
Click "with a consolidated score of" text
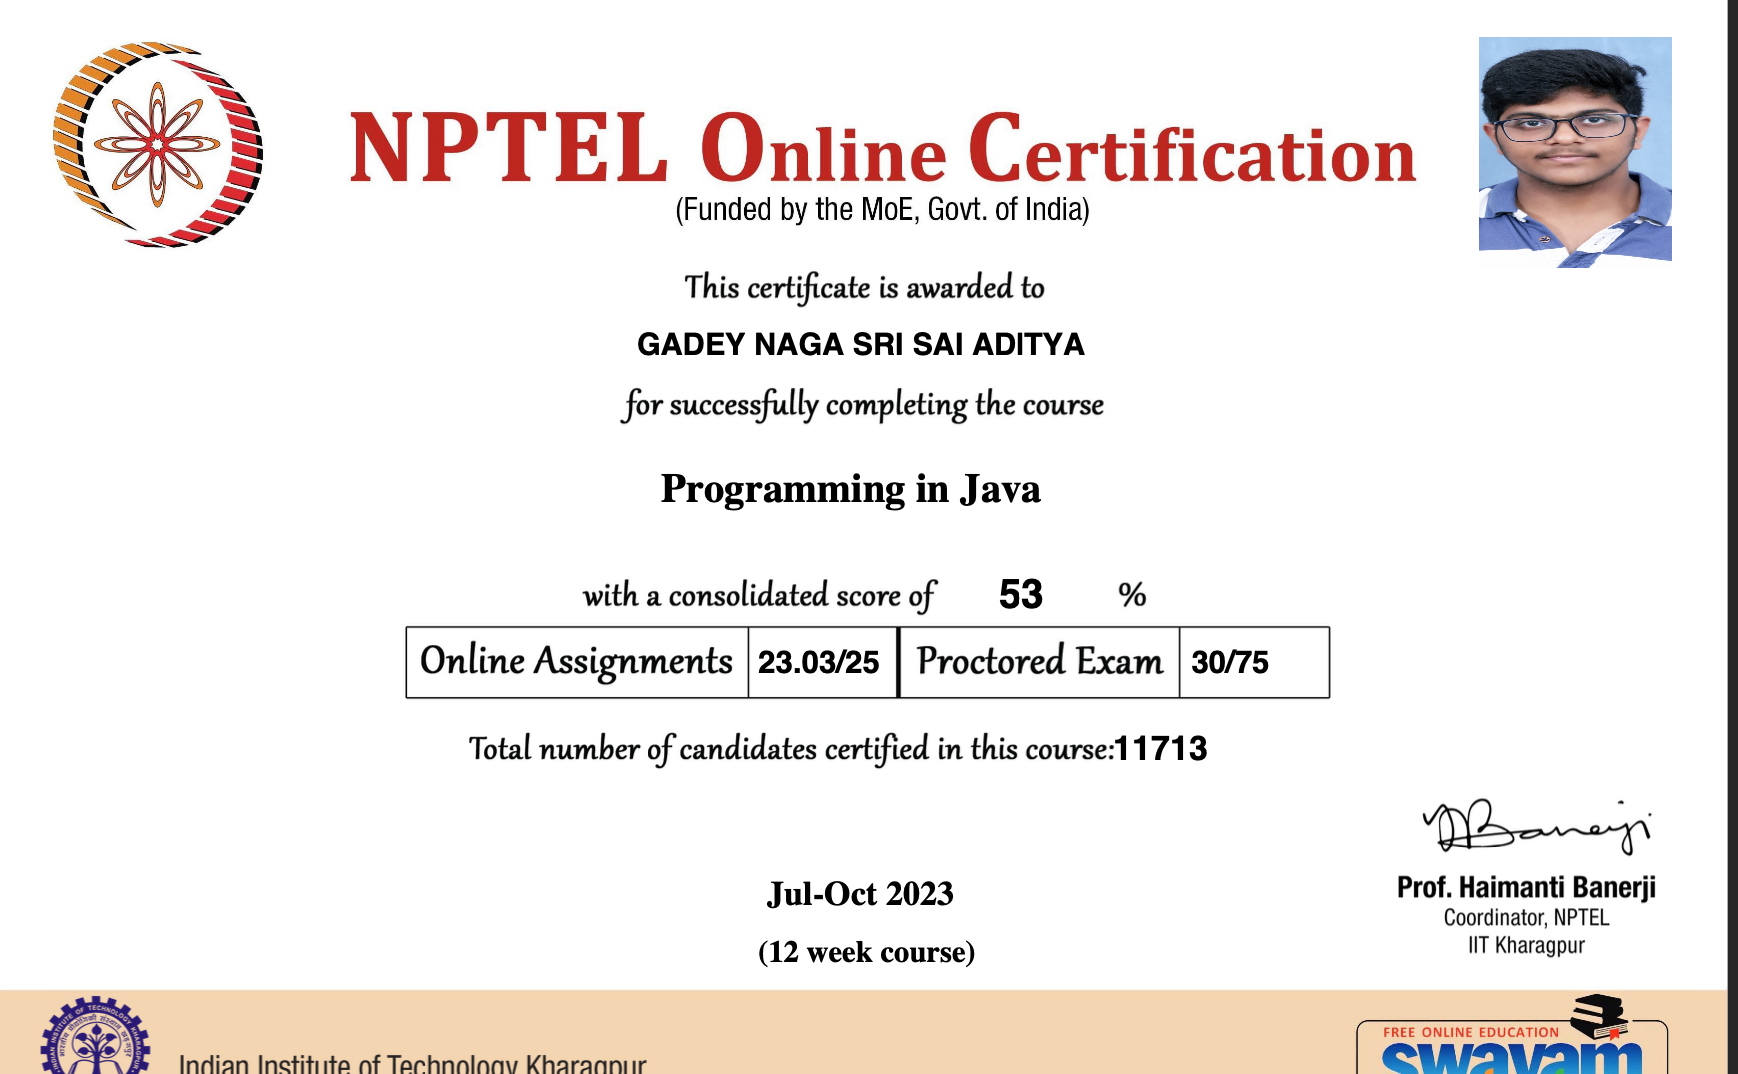point(759,596)
